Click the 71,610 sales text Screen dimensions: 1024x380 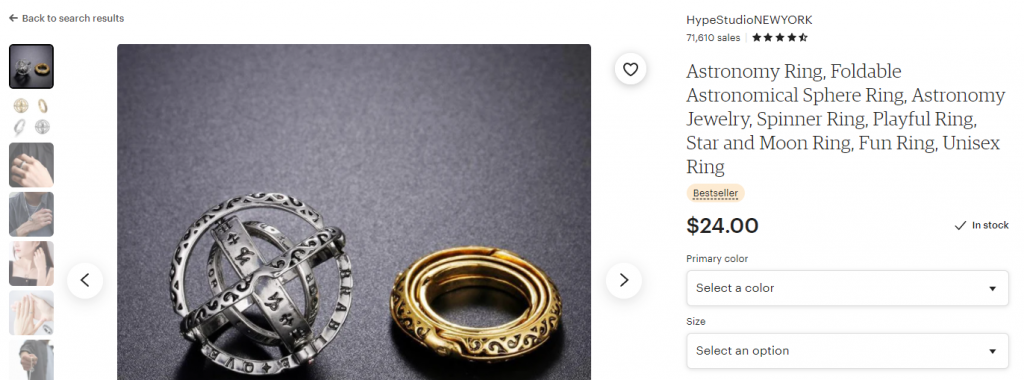(713, 38)
